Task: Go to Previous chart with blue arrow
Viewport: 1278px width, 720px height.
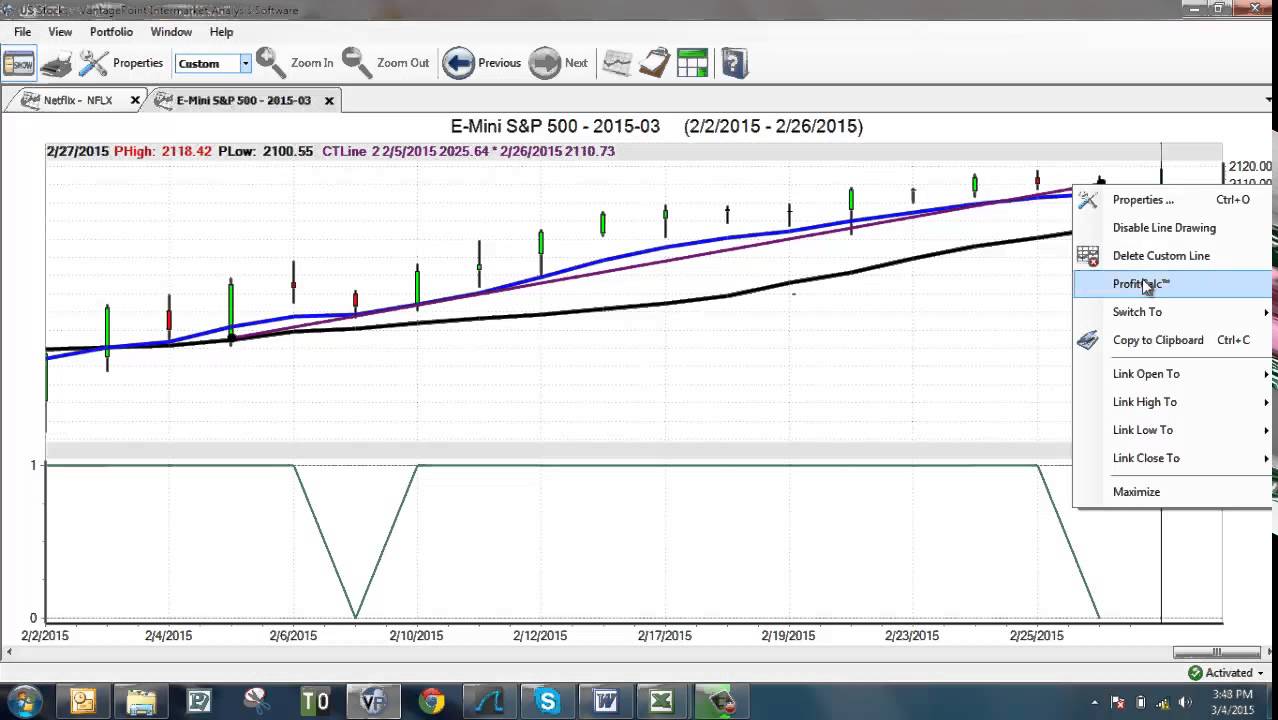Action: point(482,63)
